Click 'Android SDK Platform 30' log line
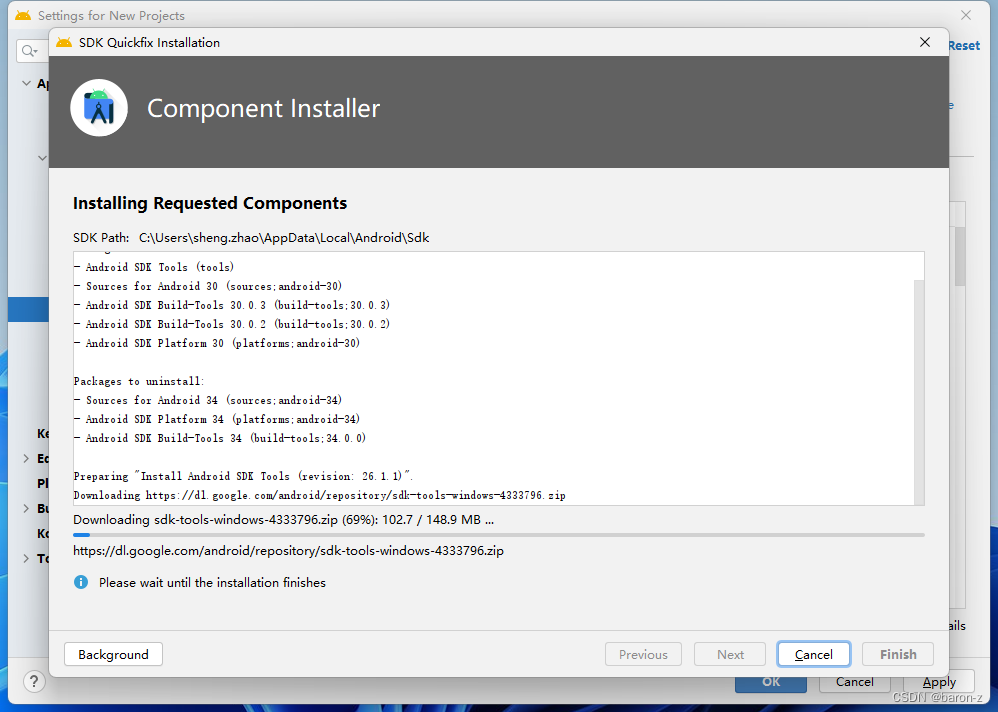Viewport: 998px width, 712px height. tap(217, 344)
